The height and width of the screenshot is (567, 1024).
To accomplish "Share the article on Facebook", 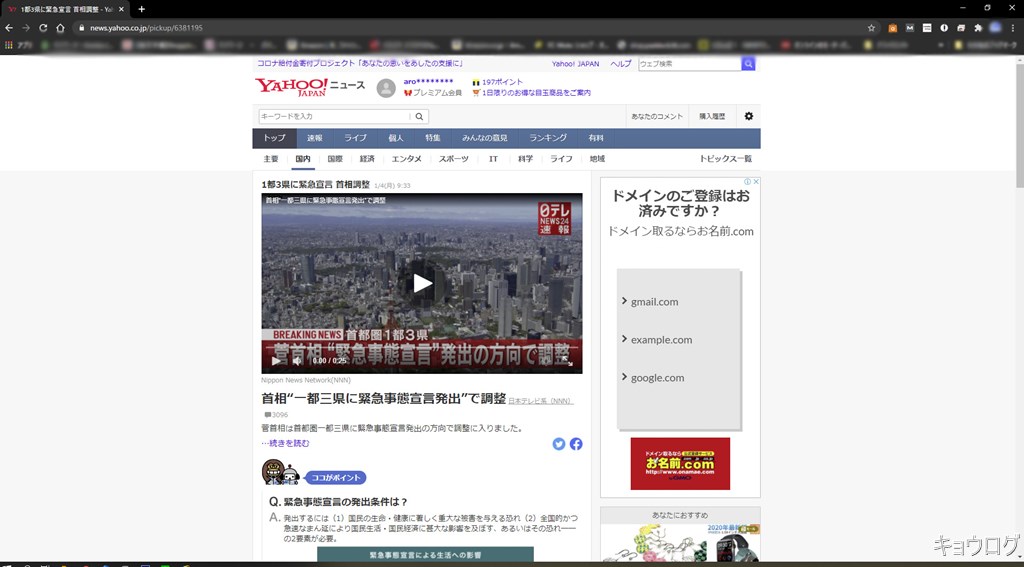I will [x=576, y=444].
